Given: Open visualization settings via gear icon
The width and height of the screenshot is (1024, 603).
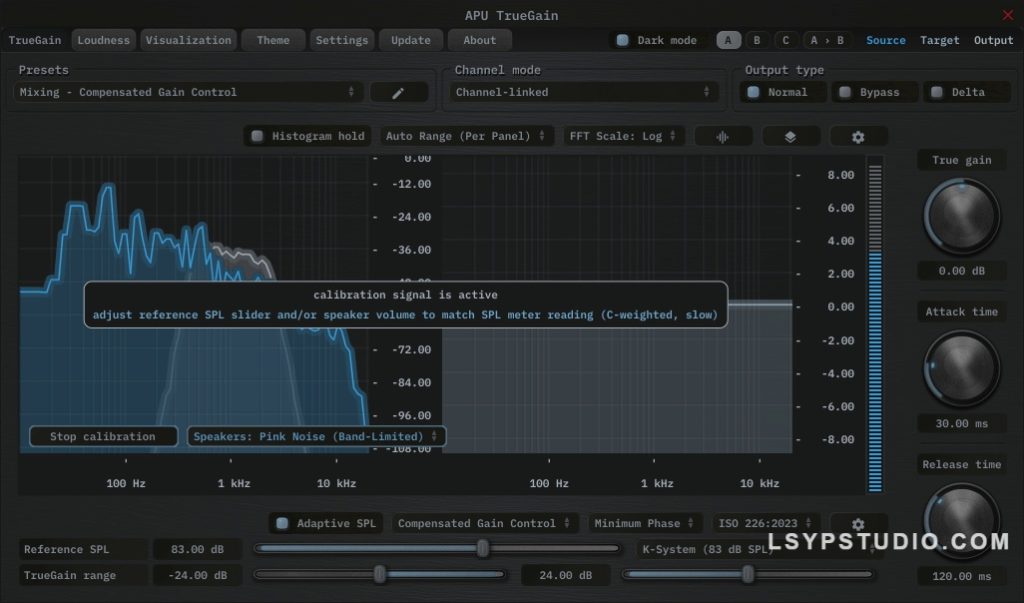Looking at the screenshot, I should point(858,135).
